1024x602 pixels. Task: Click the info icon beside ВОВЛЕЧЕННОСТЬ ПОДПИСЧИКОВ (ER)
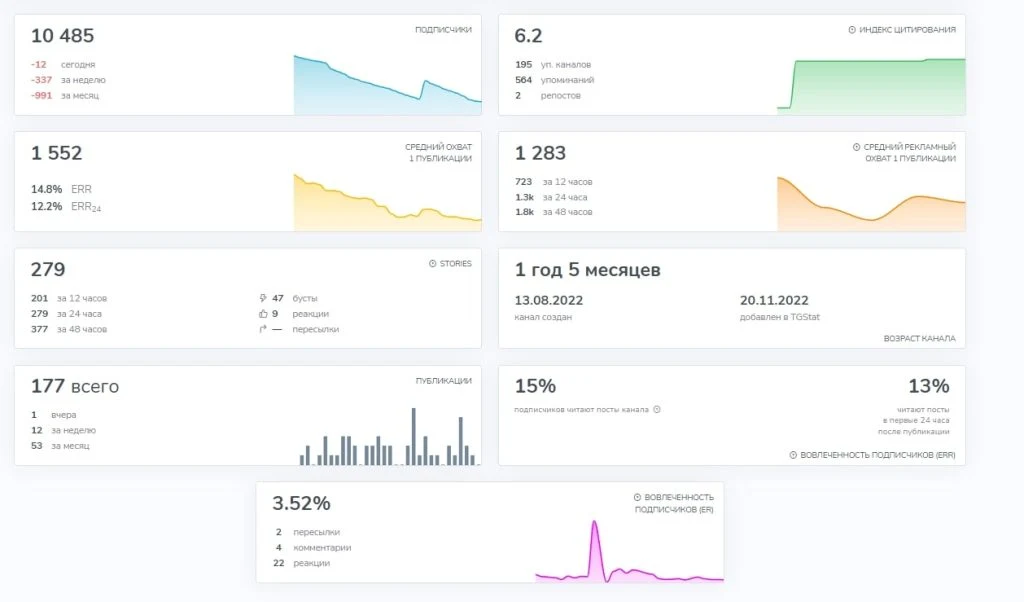tap(637, 498)
